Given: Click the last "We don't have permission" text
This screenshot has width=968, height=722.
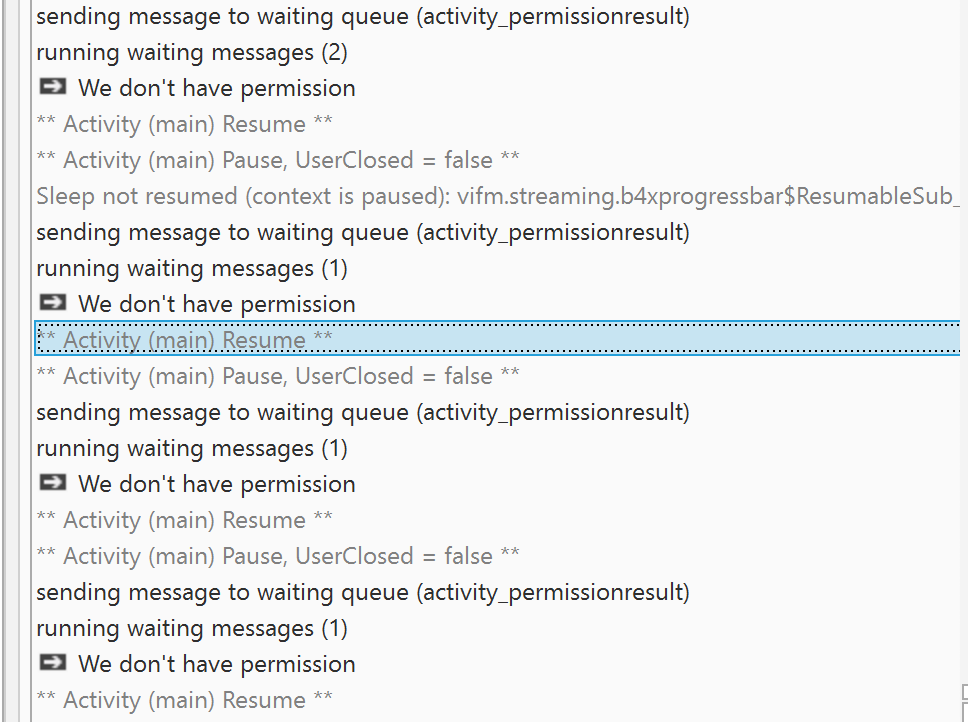Looking at the screenshot, I should pyautogui.click(x=217, y=664).
